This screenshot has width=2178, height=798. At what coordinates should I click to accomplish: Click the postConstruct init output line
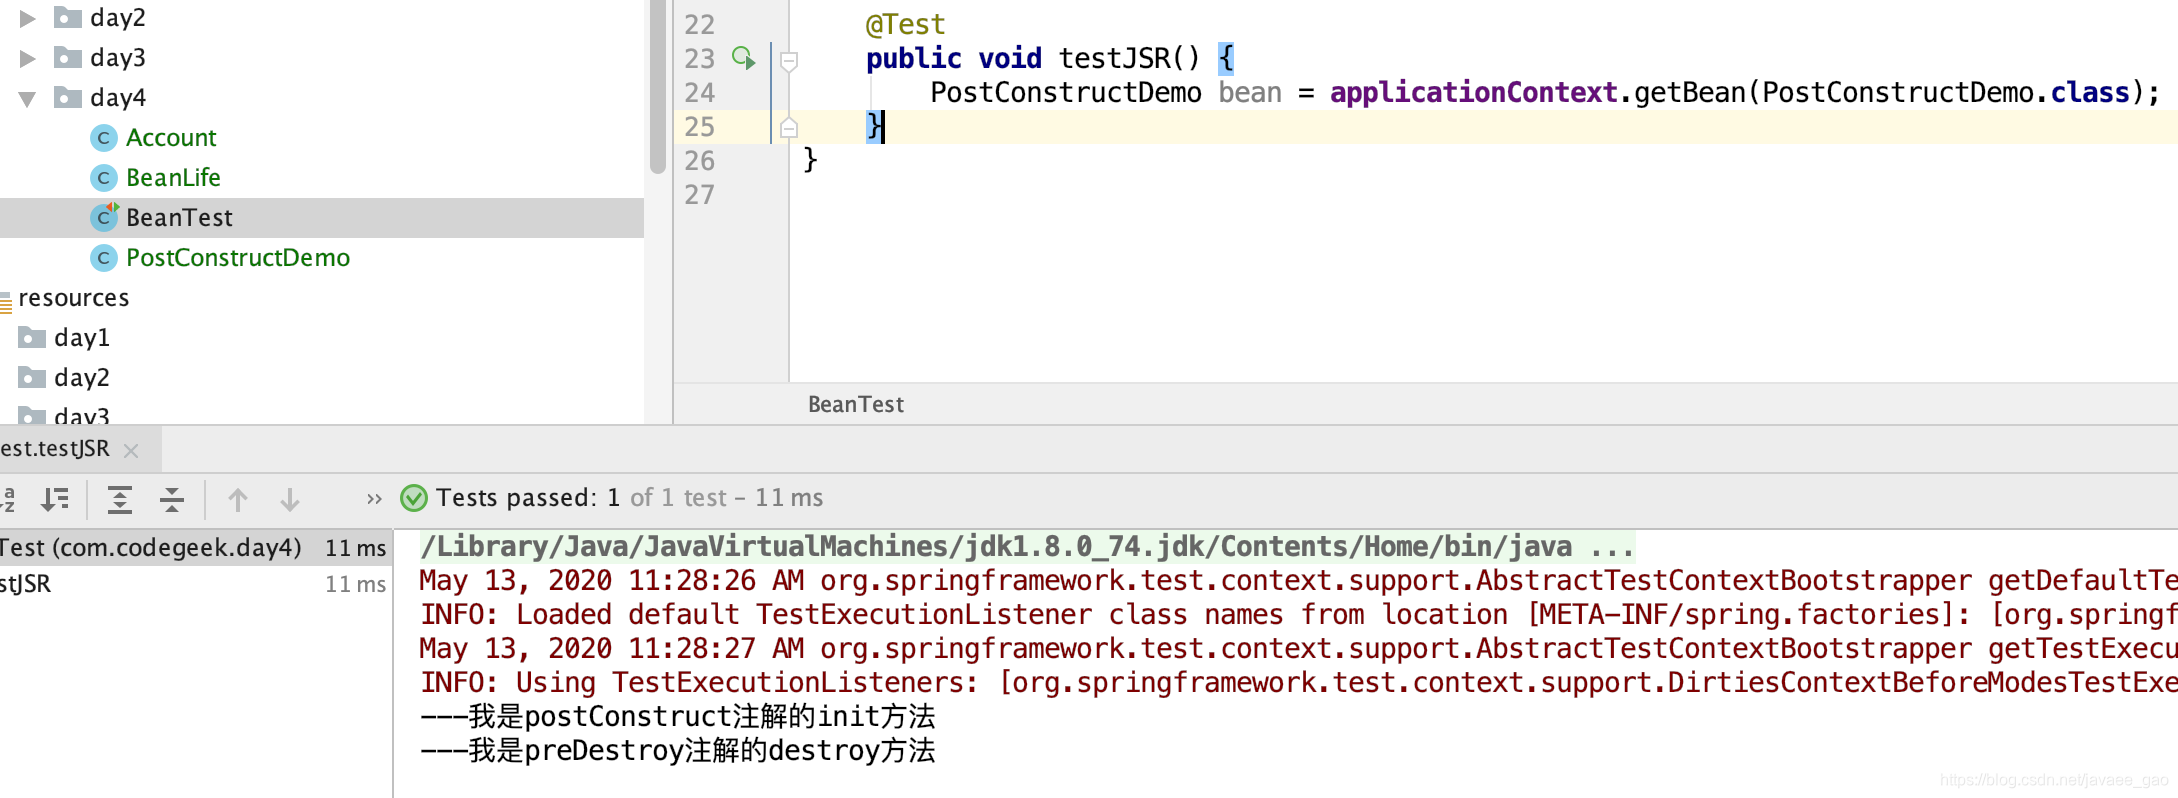coord(678,716)
